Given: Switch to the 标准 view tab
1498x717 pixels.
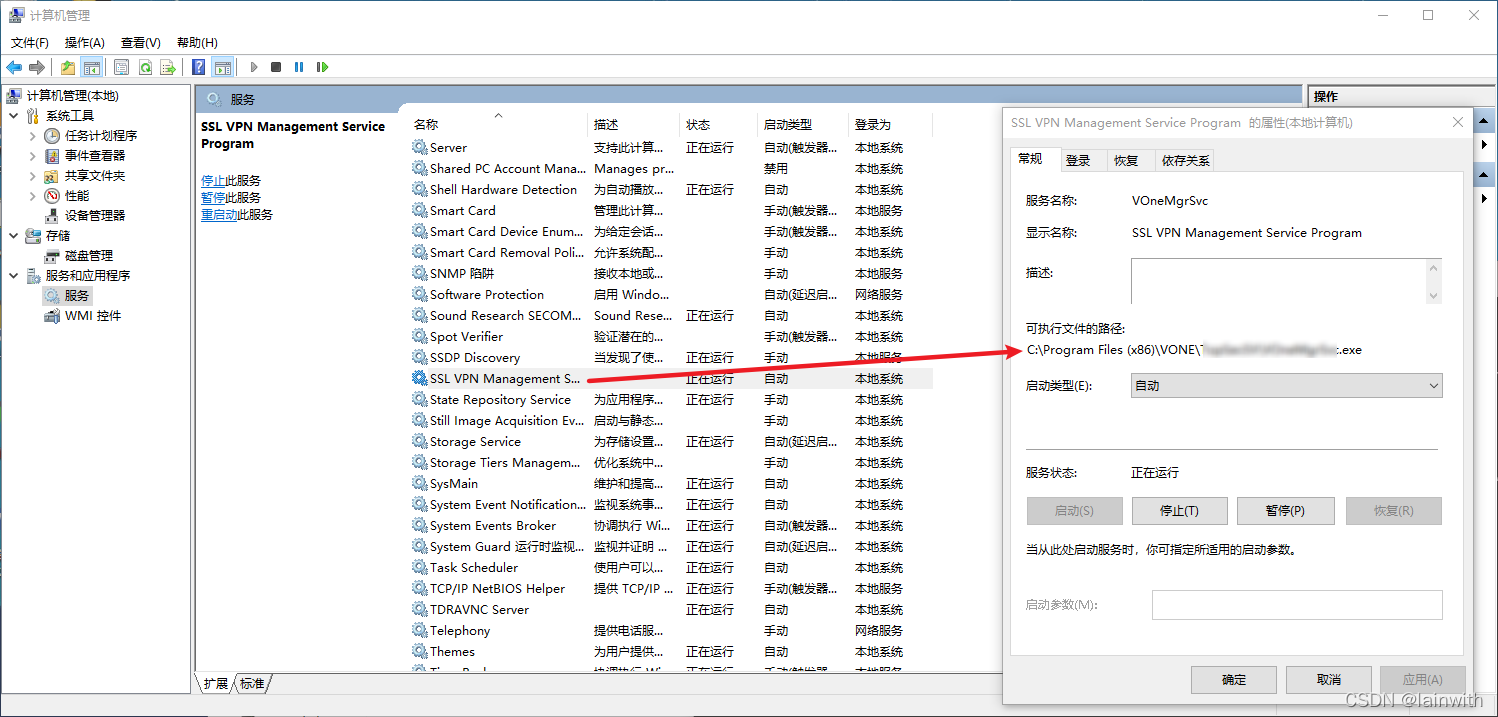Looking at the screenshot, I should point(252,684).
